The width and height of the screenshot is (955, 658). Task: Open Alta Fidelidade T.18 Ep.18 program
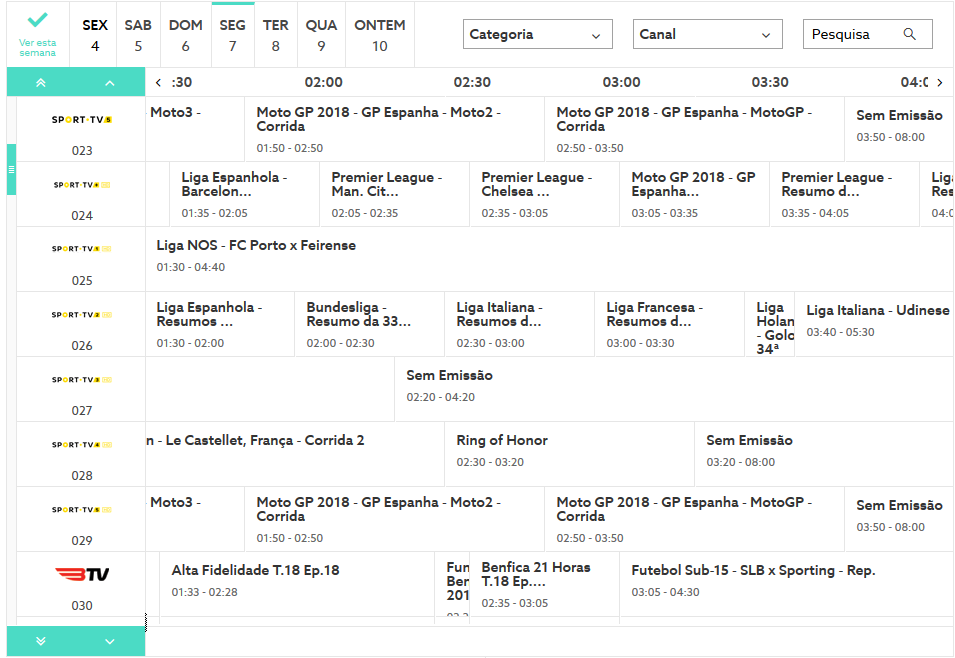tap(297, 584)
